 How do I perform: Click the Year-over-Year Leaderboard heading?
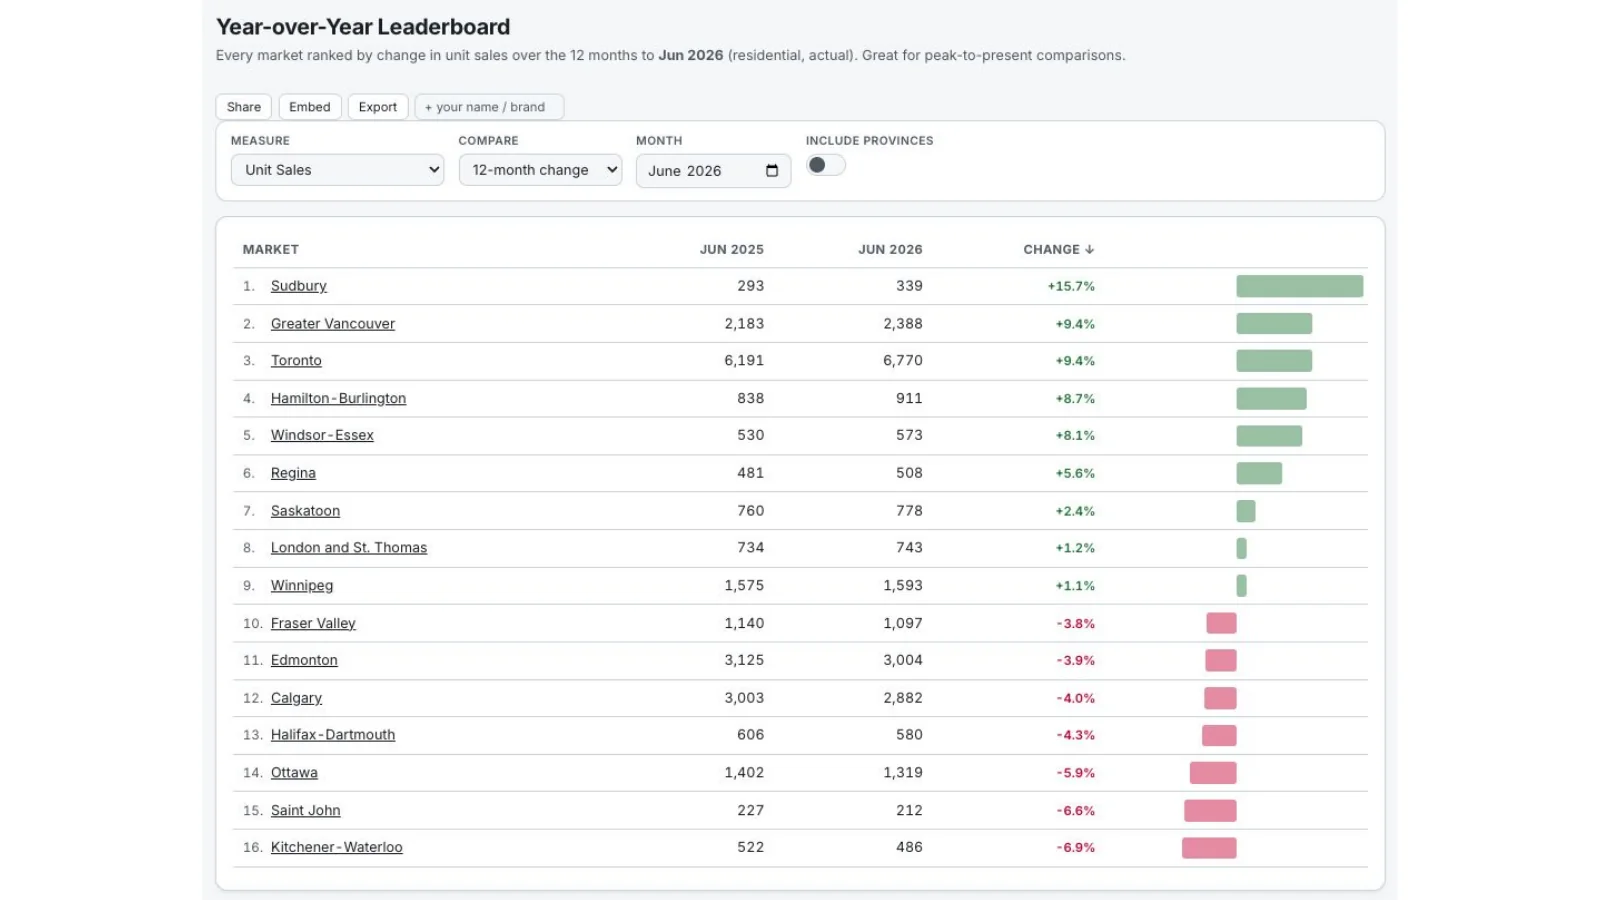point(363,27)
